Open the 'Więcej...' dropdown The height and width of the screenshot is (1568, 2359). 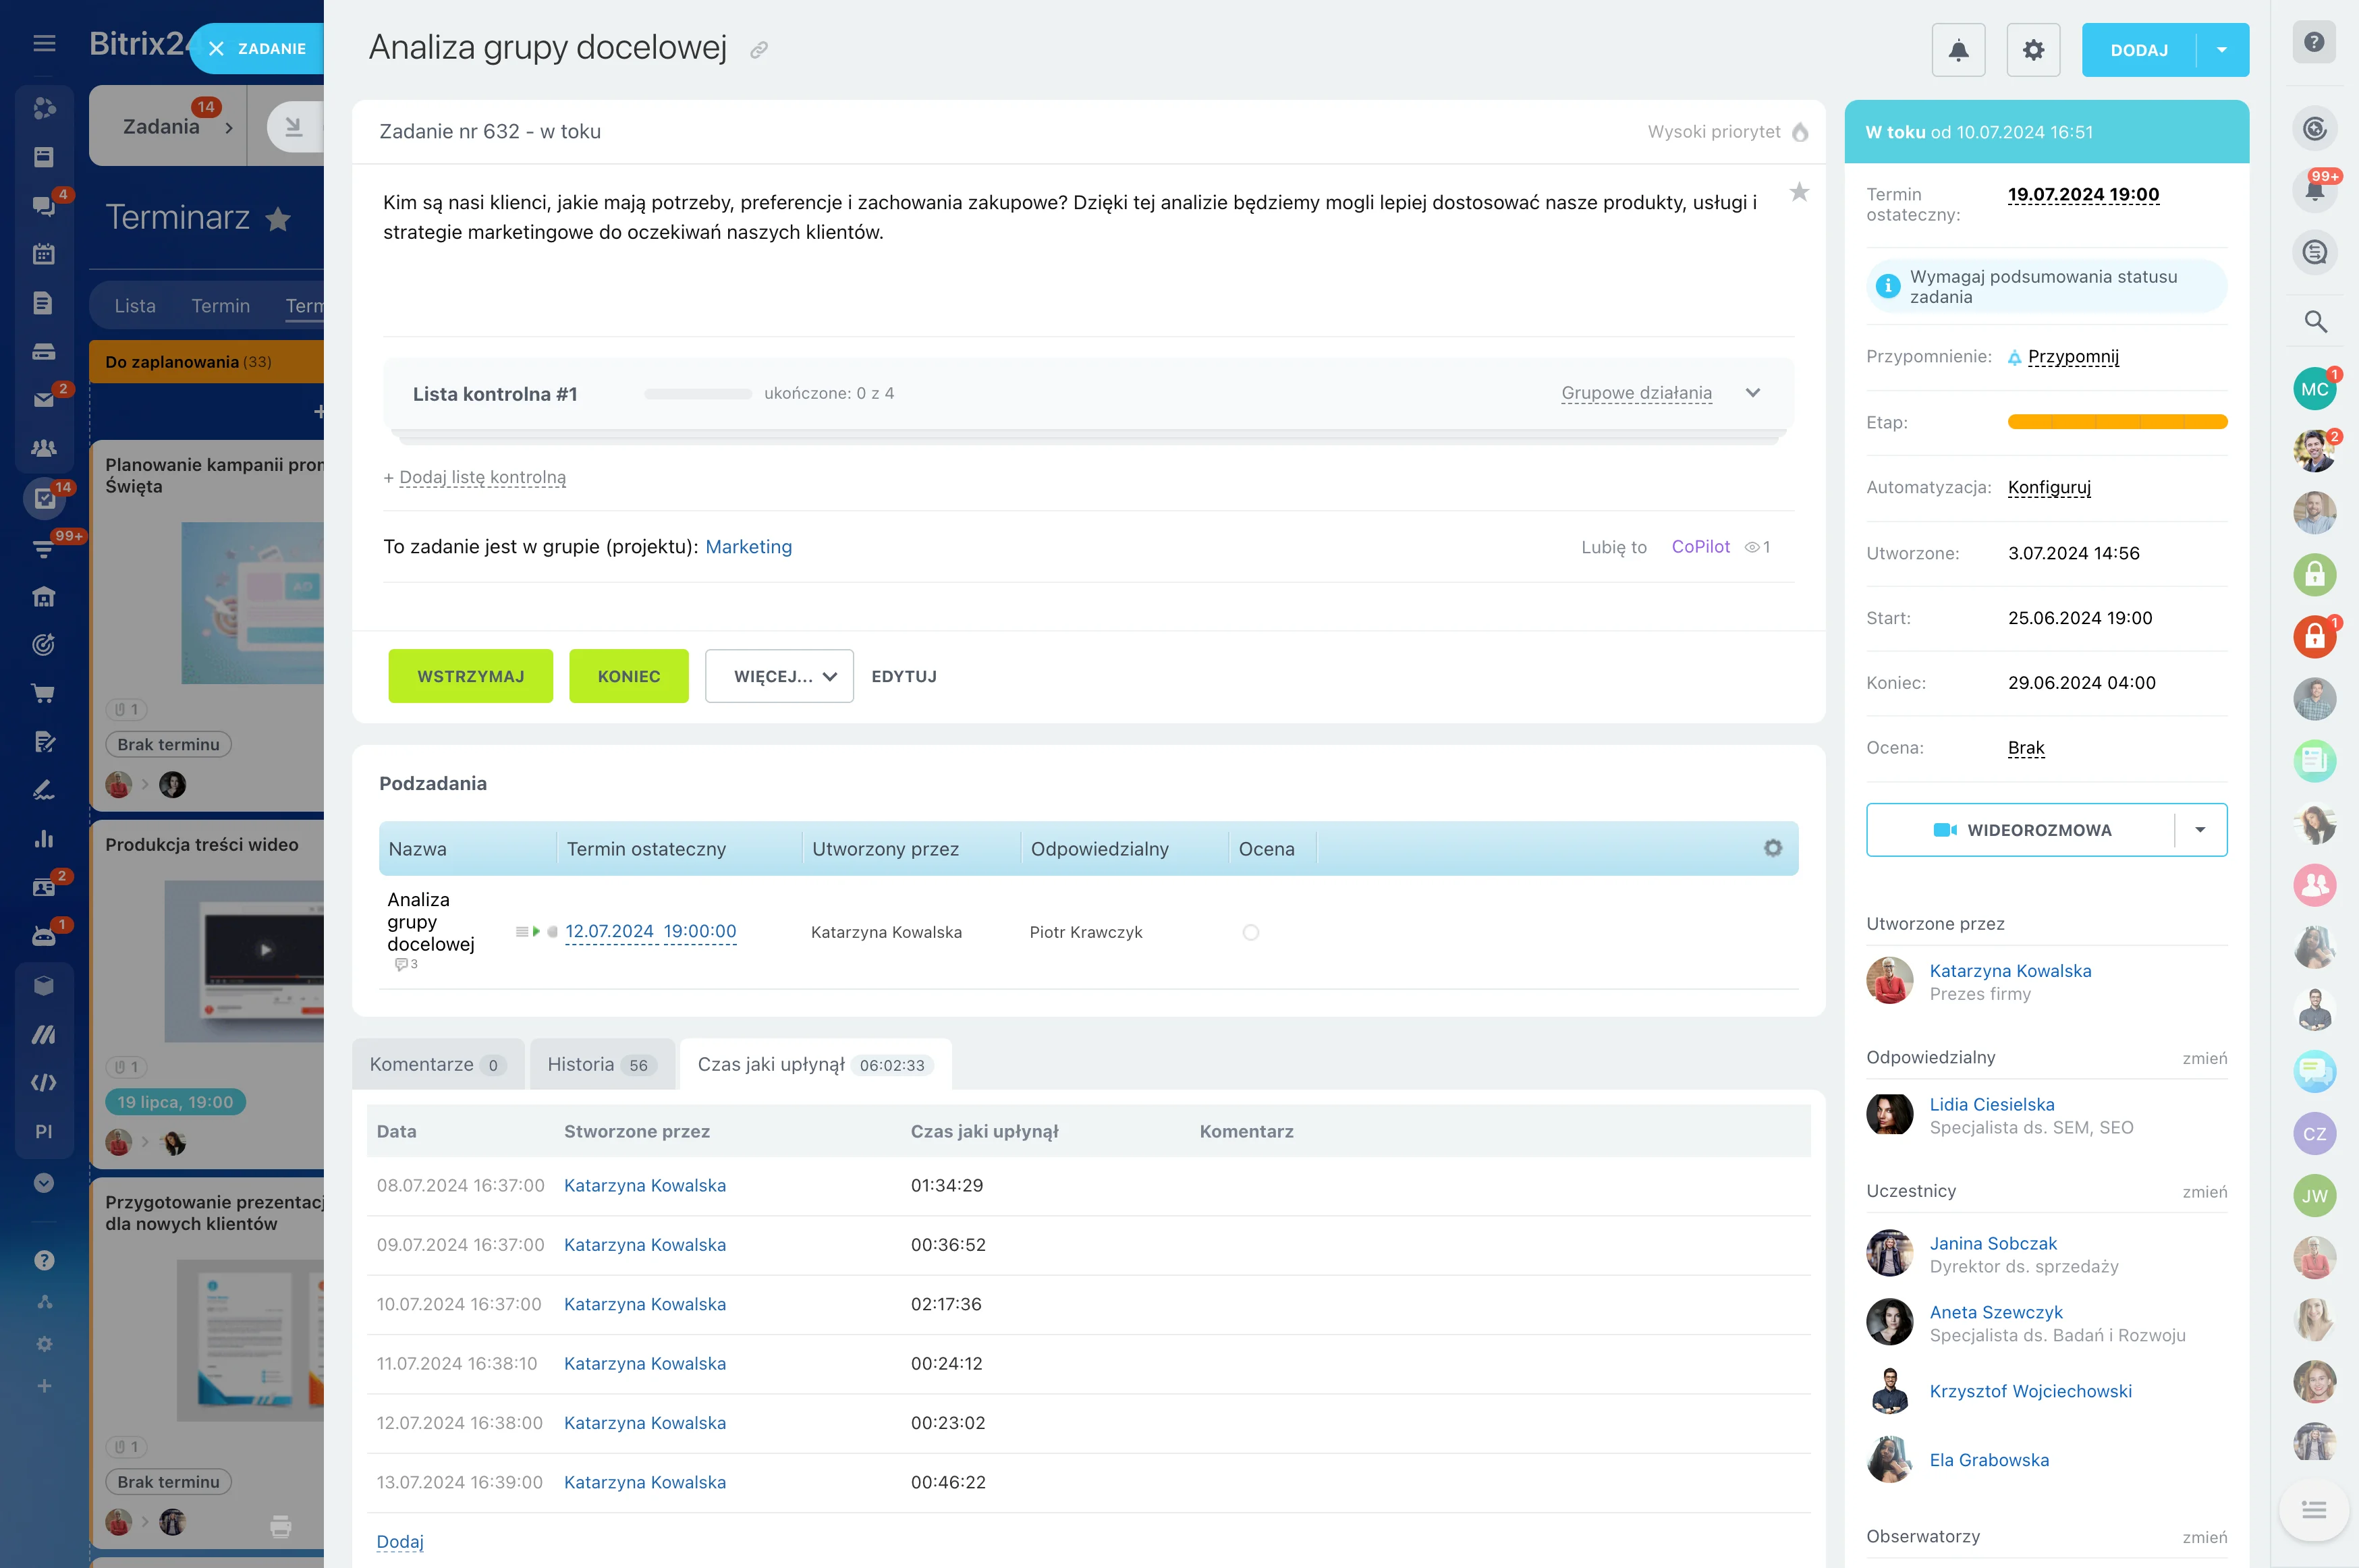[779, 676]
